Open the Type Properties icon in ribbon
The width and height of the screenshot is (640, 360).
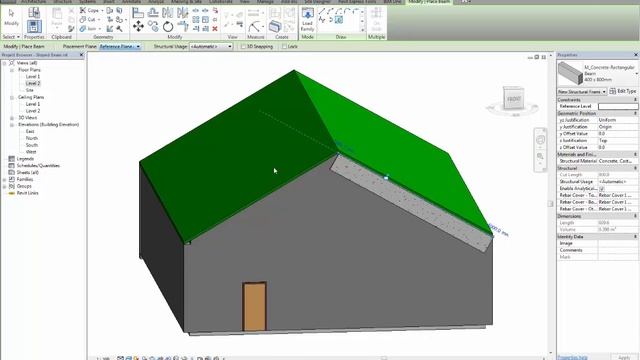coord(34,13)
